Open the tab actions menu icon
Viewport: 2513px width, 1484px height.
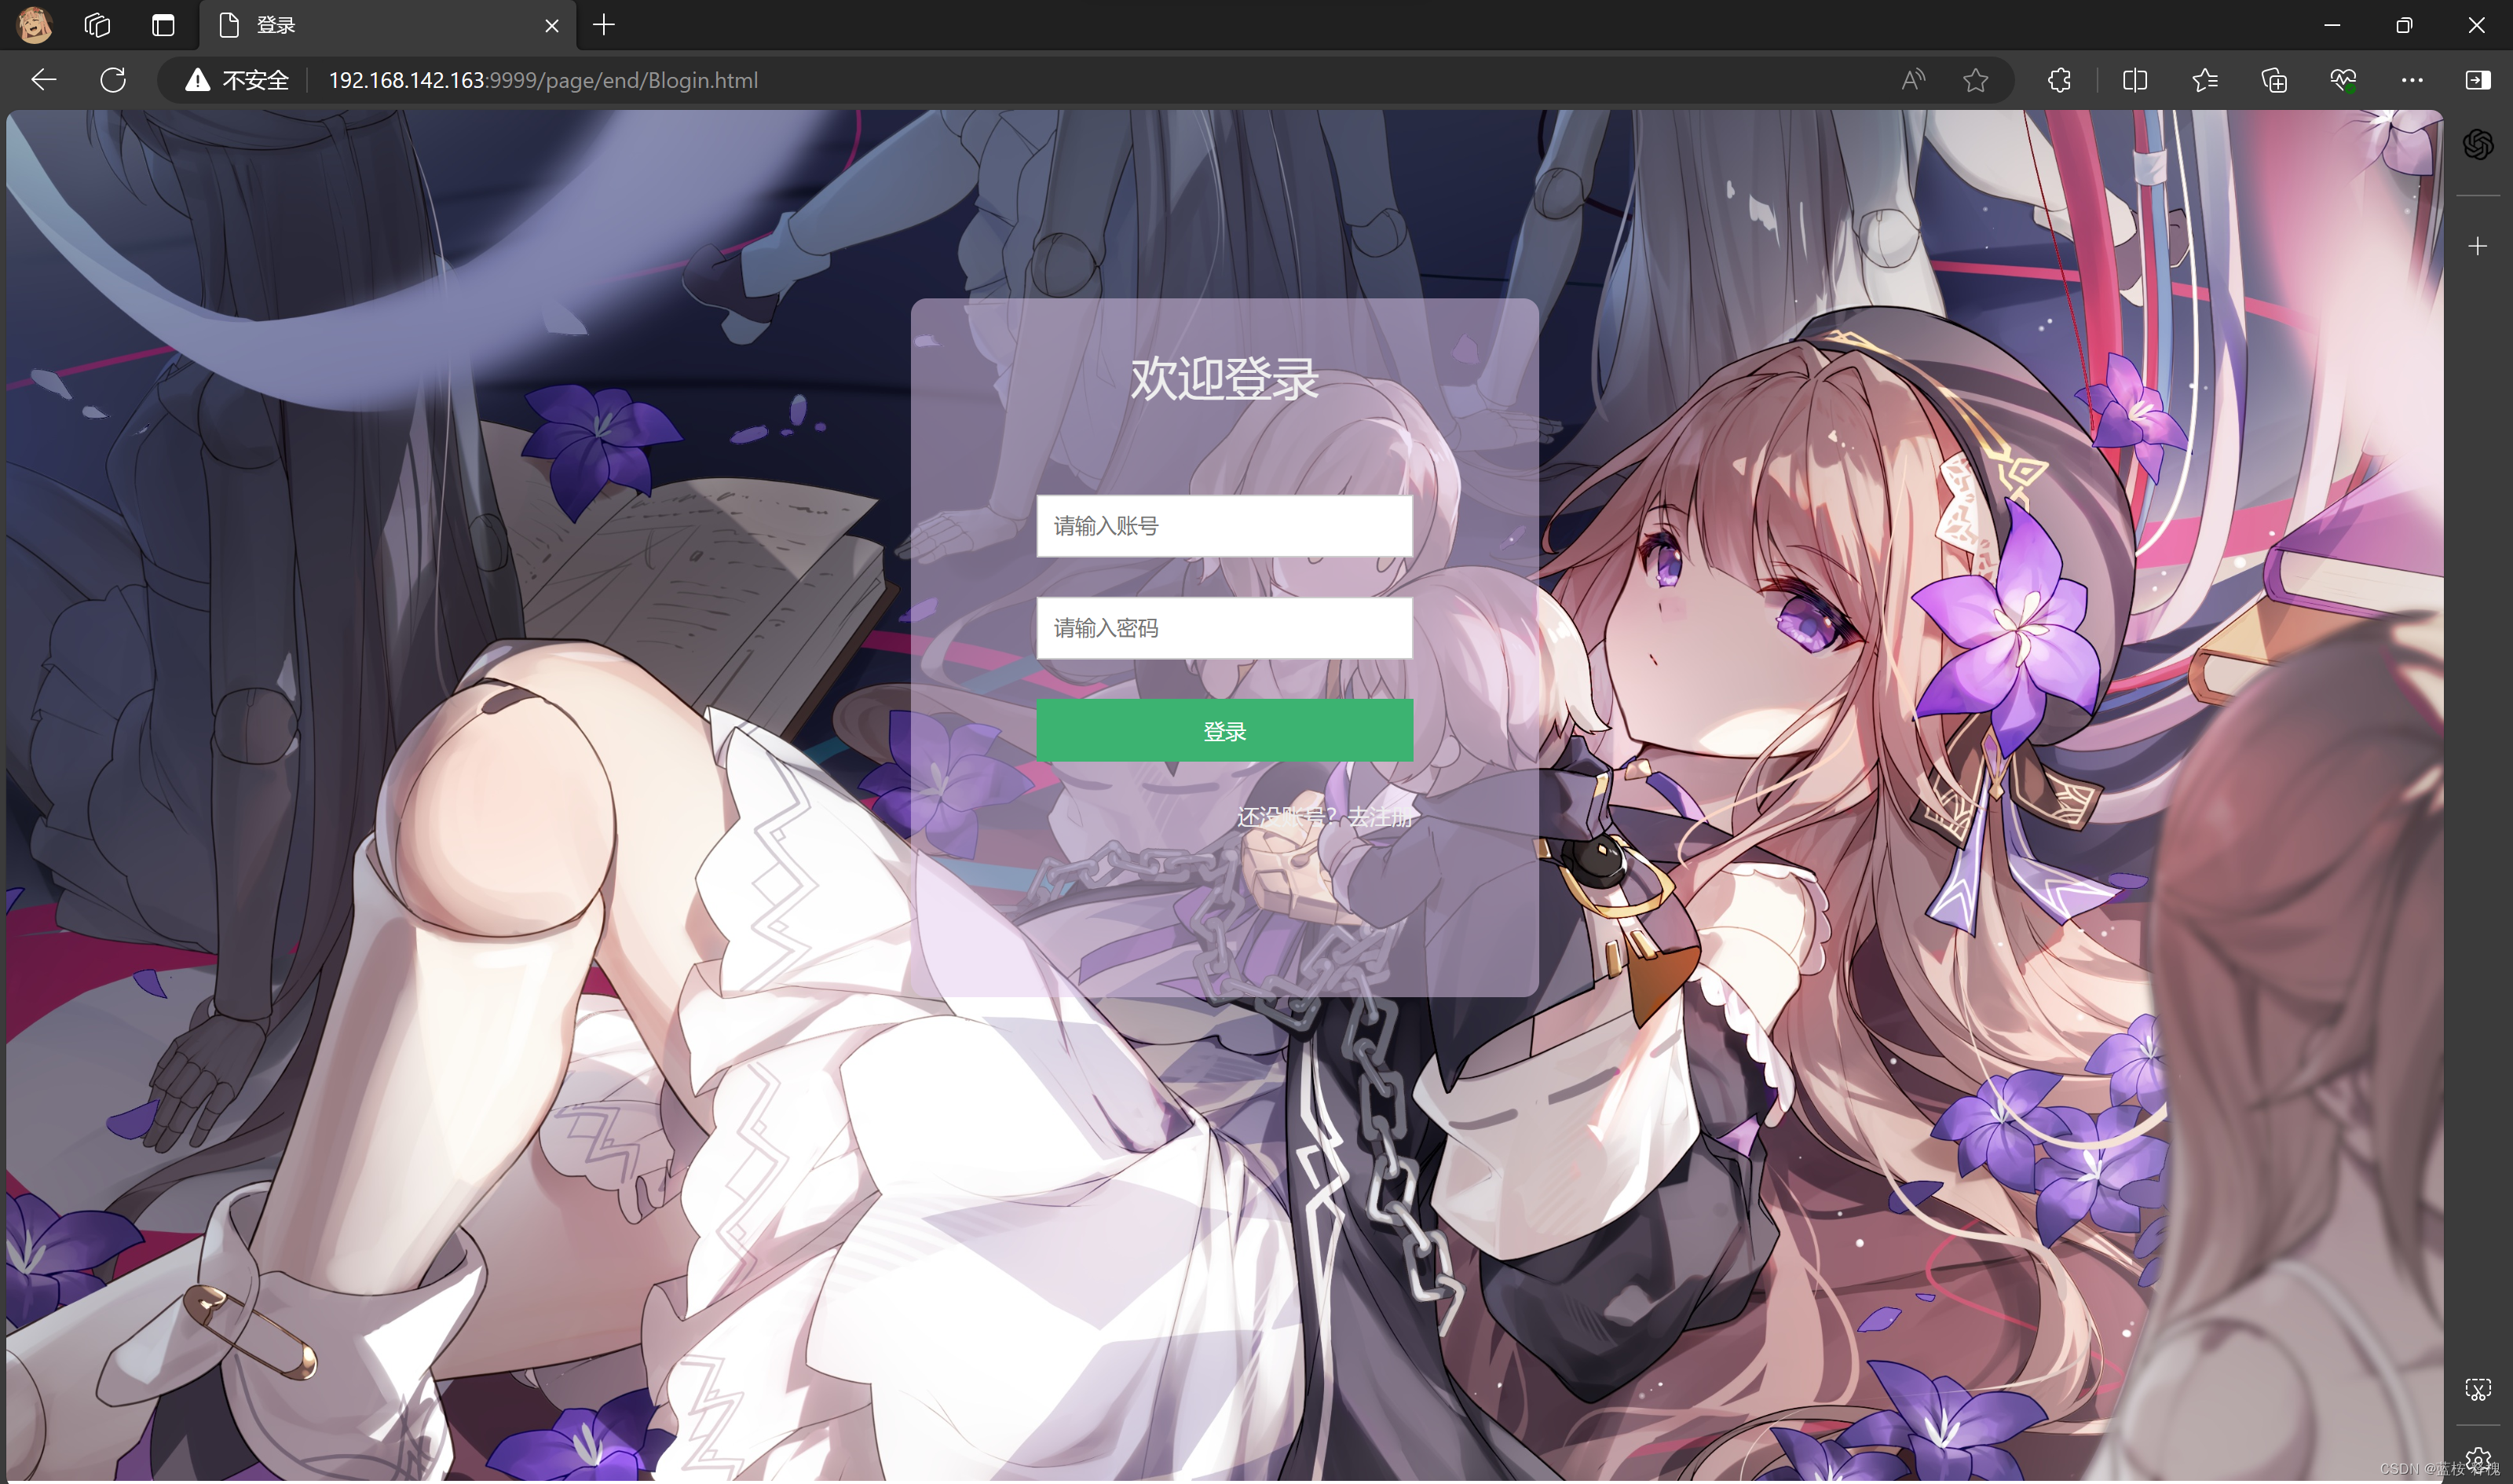click(163, 25)
